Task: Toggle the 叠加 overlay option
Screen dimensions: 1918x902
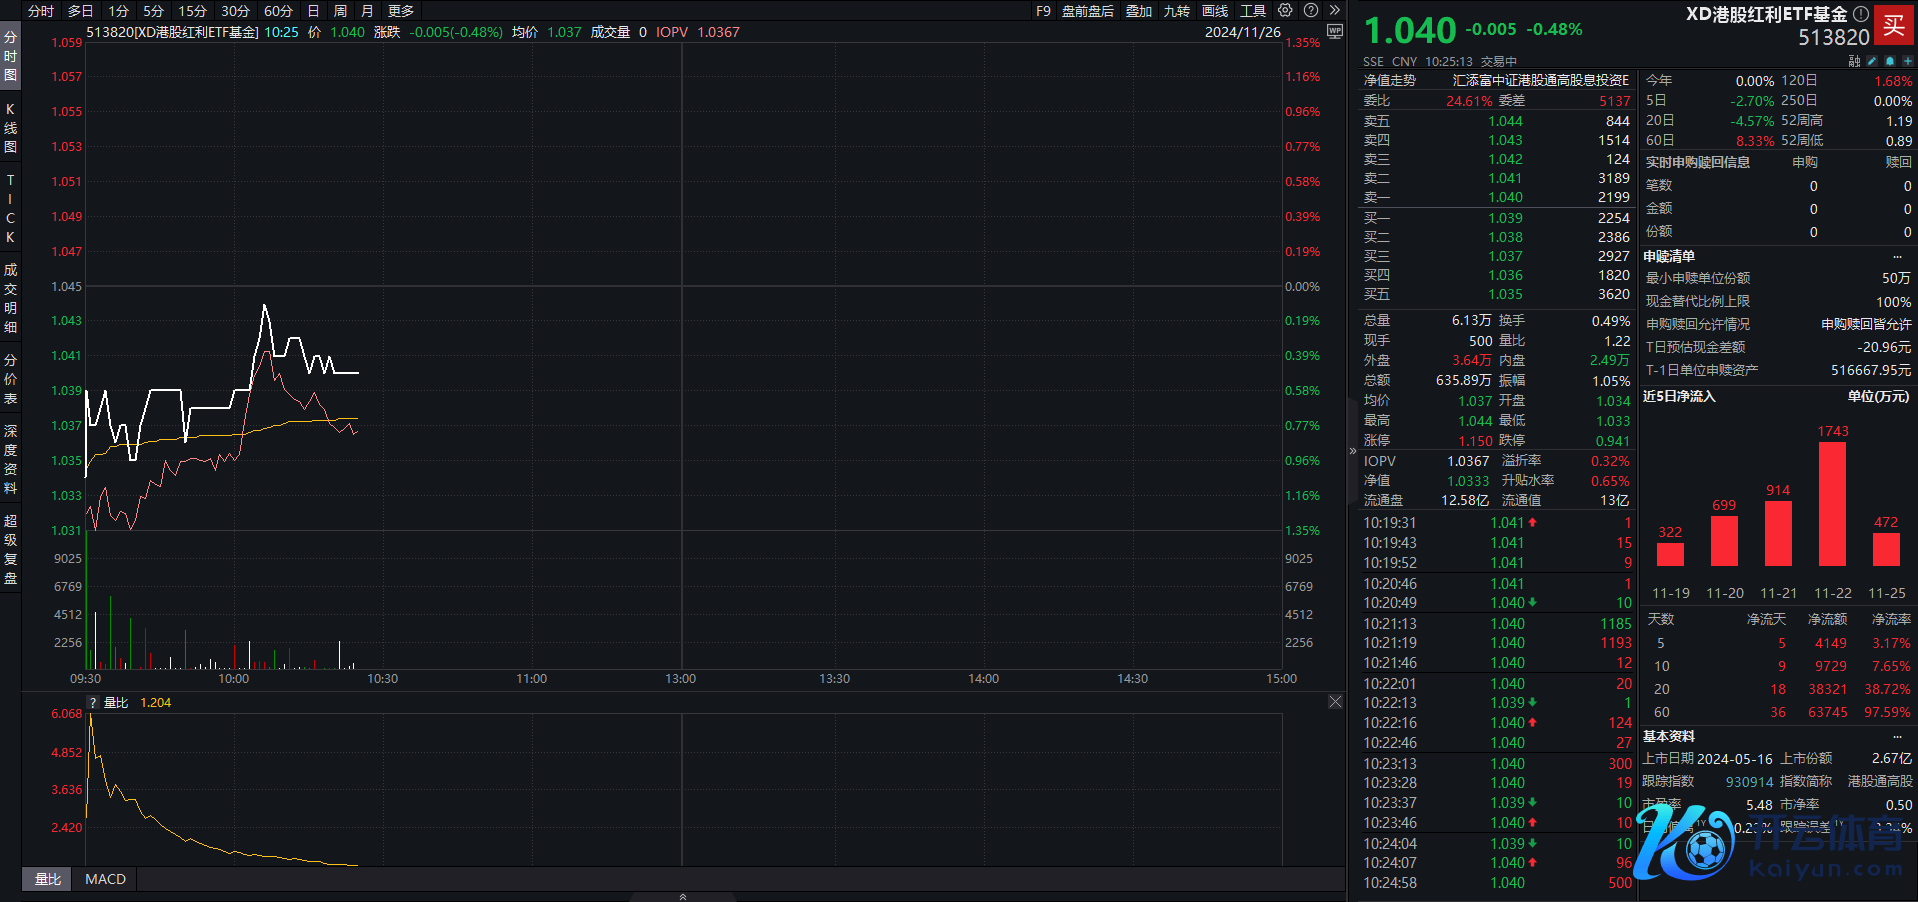Action: [x=1139, y=11]
